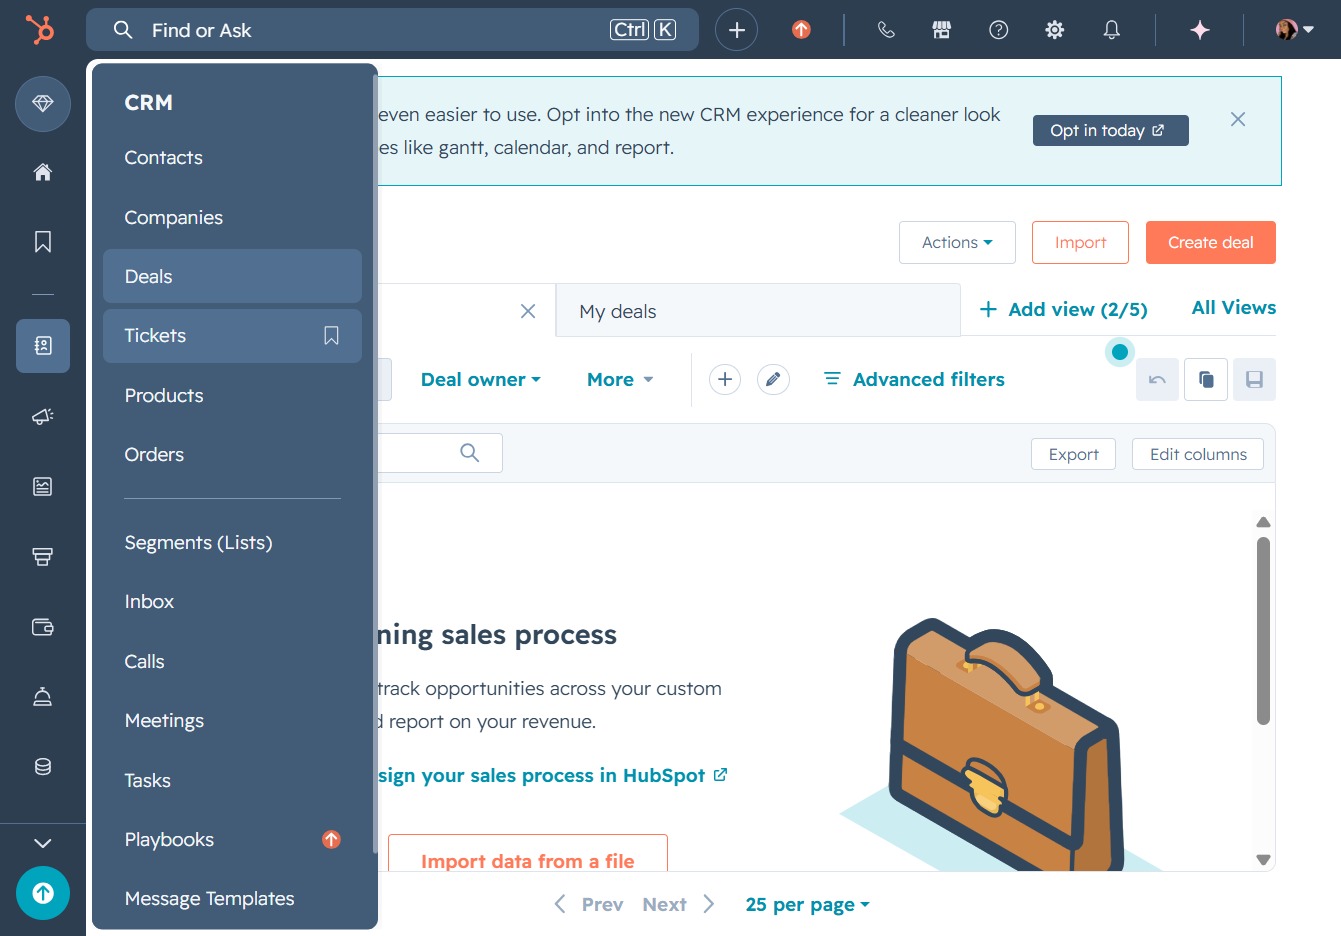Open Message Templates in the CRM menu
1341x936 pixels.
click(232, 898)
